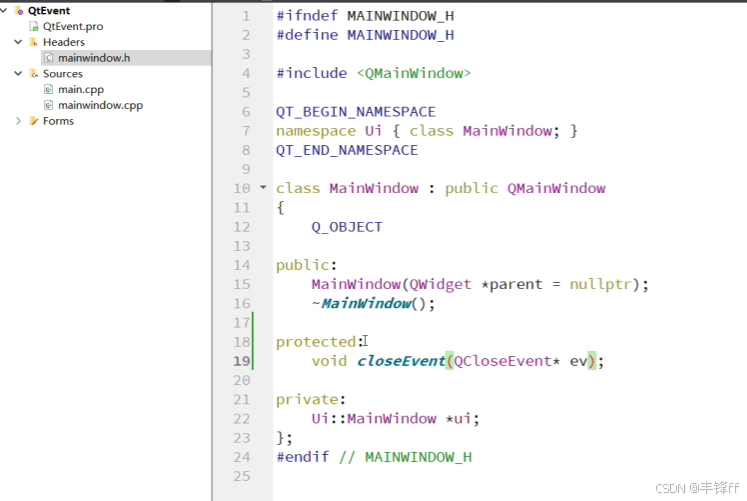Collapse the Sources folder
The width and height of the screenshot is (747, 501).
pos(18,73)
